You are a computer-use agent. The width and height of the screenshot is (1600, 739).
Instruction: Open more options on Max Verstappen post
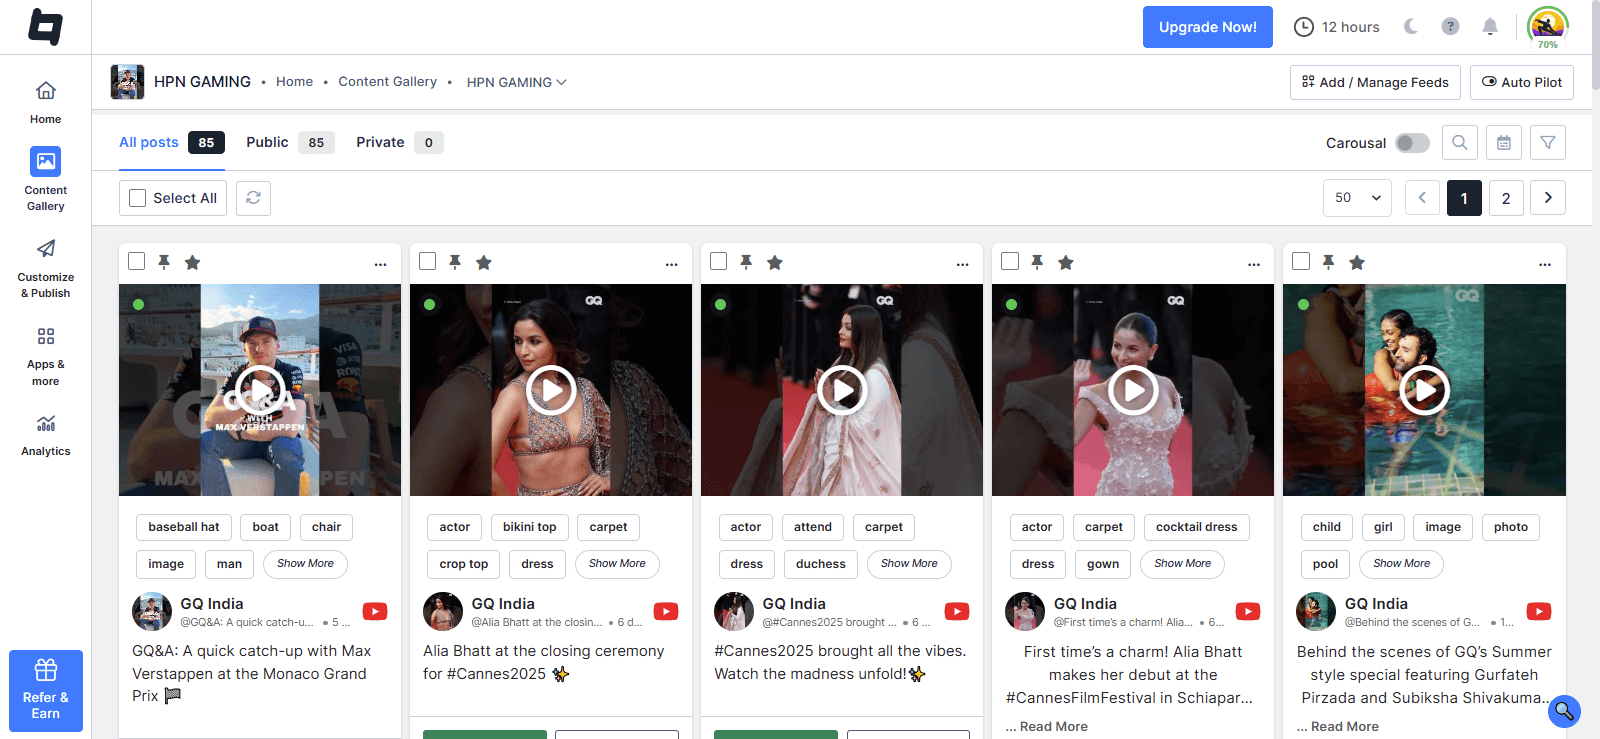click(381, 264)
